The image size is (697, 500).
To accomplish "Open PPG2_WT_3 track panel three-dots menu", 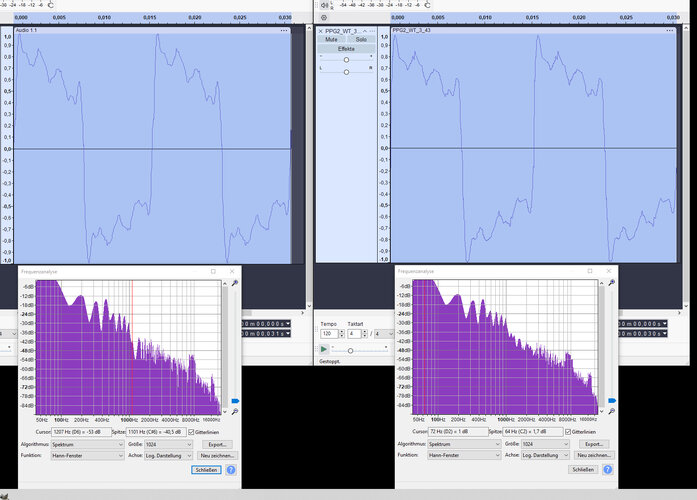I will pyautogui.click(x=373, y=31).
